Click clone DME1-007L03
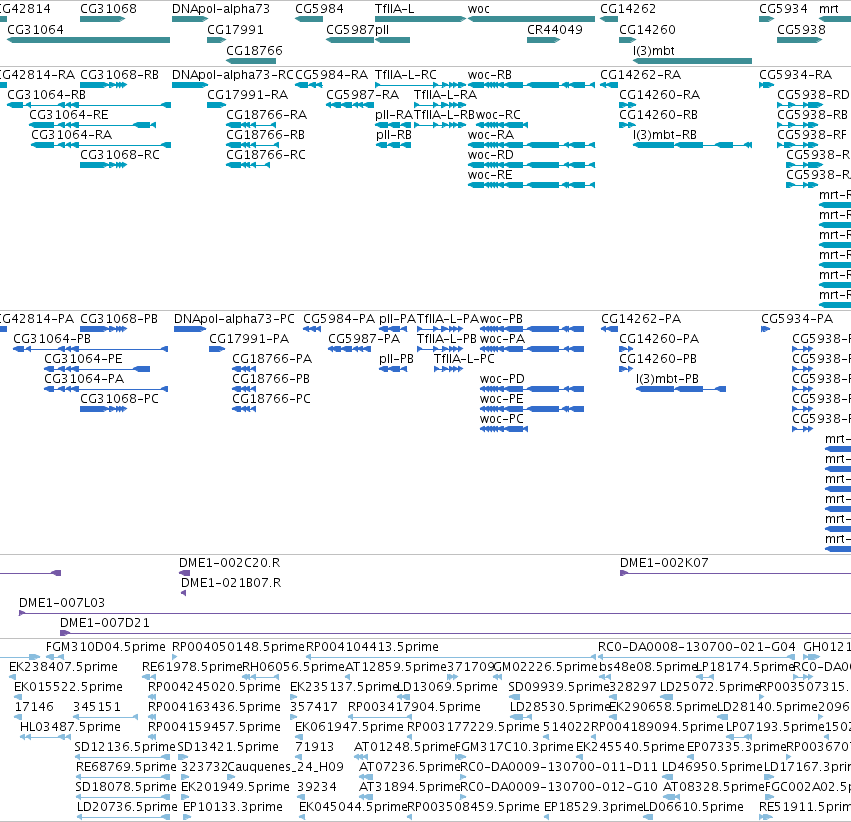Image resolution: width=851 pixels, height=822 pixels. [x=435, y=614]
